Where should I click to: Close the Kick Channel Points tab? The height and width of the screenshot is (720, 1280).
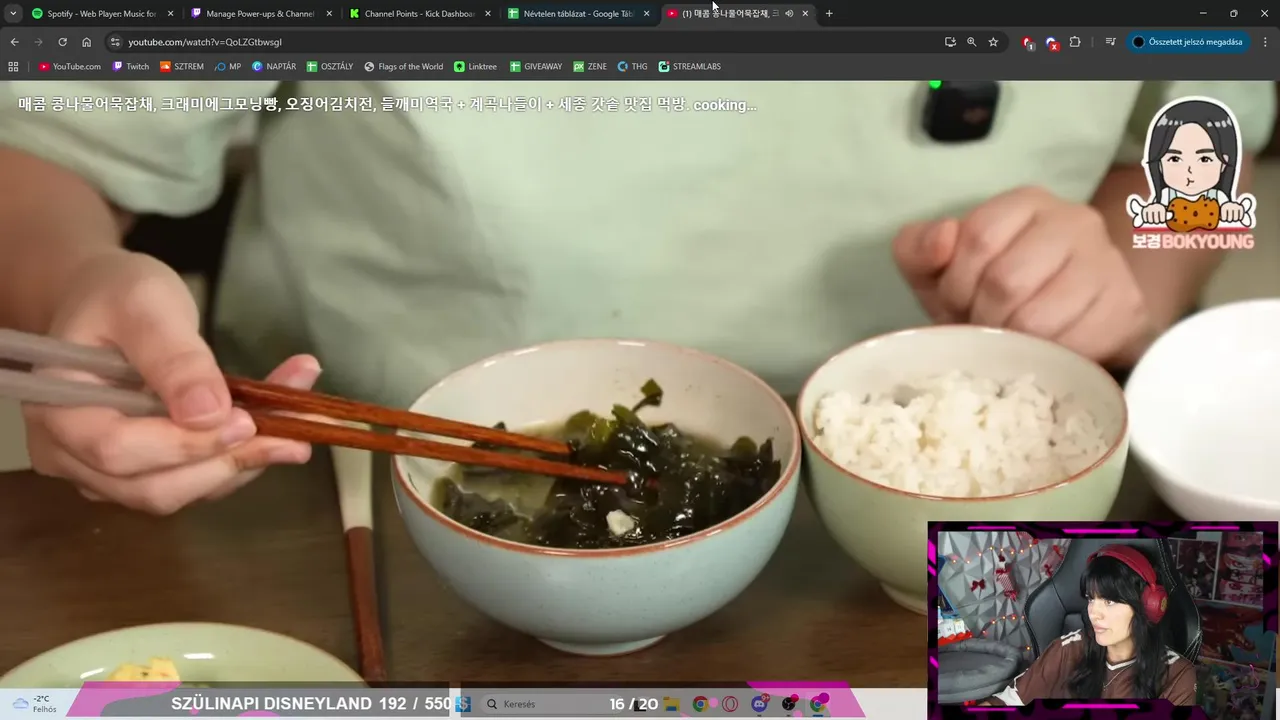tap(488, 13)
